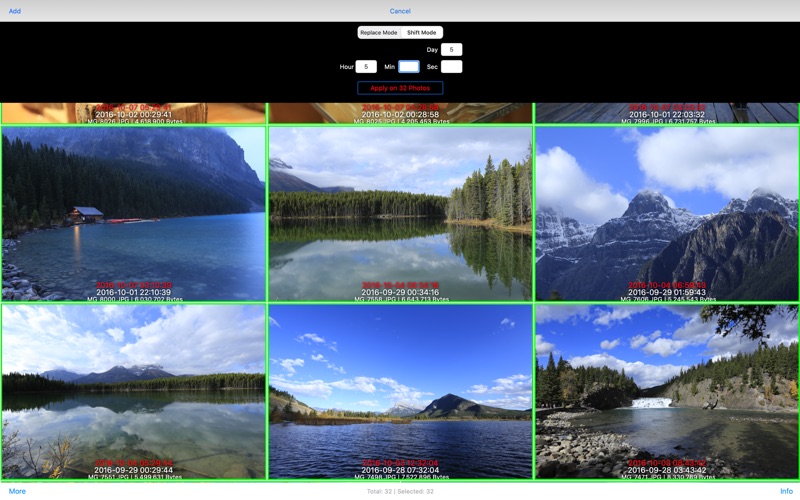The width and height of the screenshot is (800, 500).
Task: Click the Hour label
Action: point(346,67)
